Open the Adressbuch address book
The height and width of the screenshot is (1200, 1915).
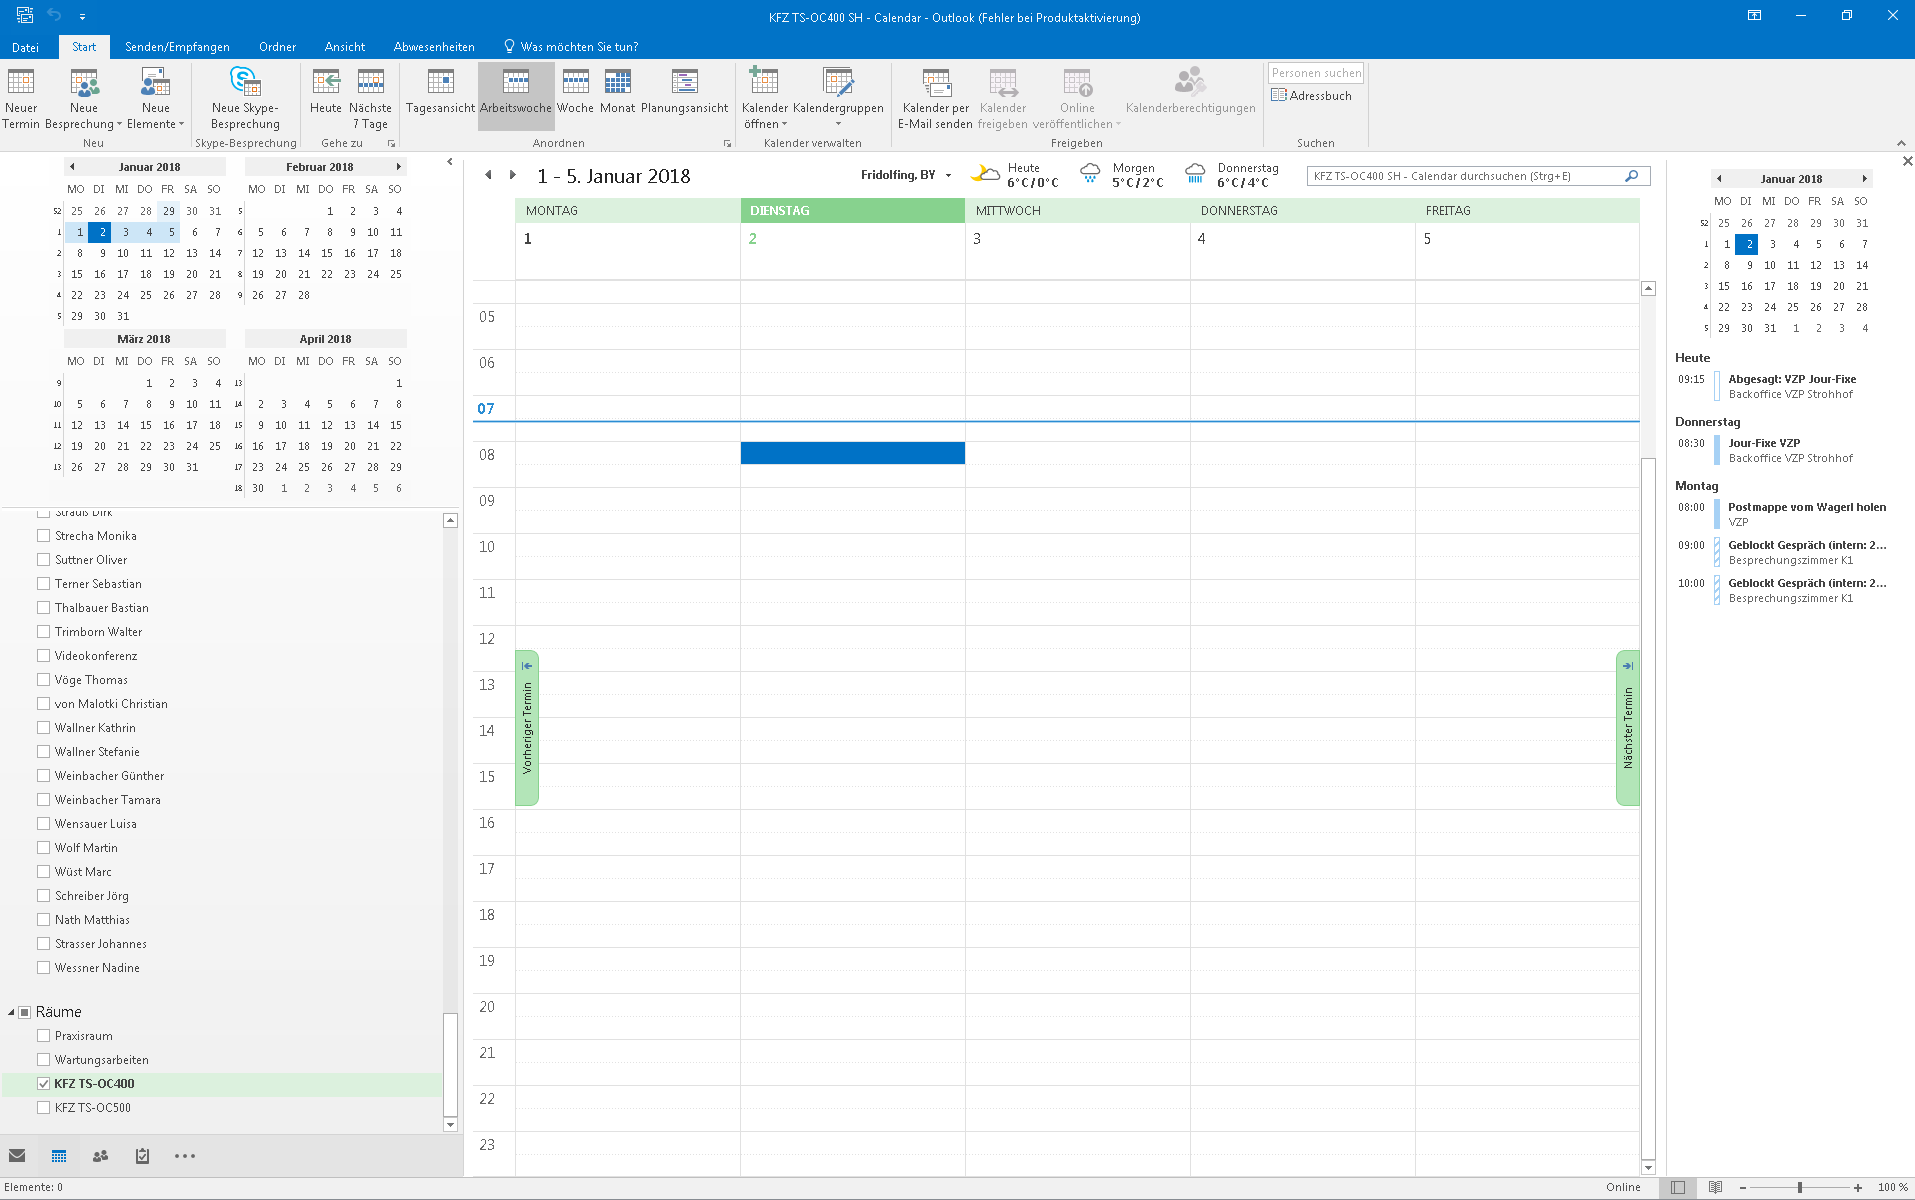(1311, 96)
